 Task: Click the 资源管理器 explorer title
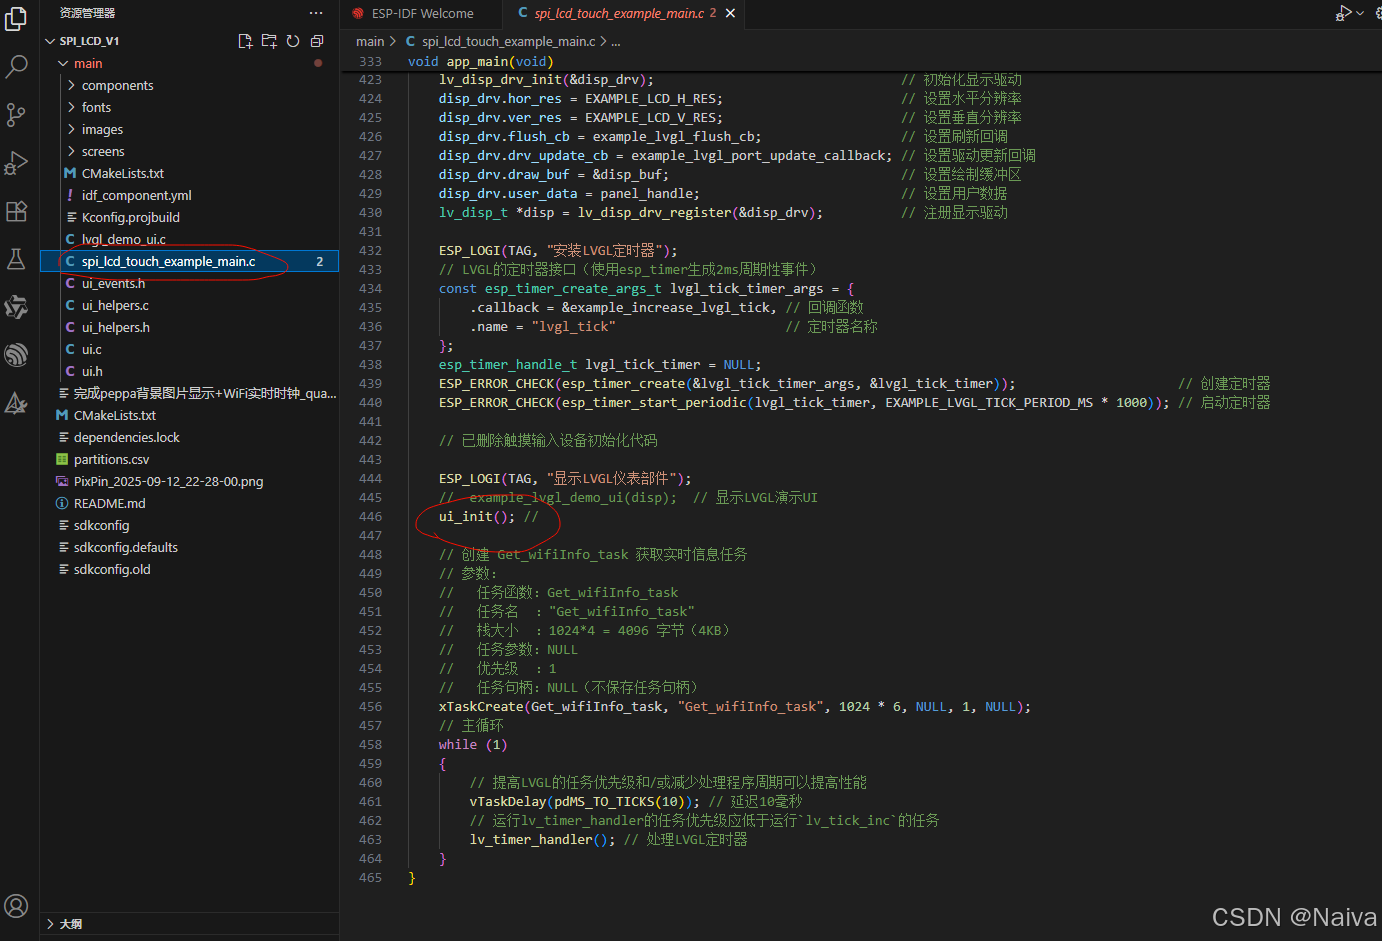[87, 13]
